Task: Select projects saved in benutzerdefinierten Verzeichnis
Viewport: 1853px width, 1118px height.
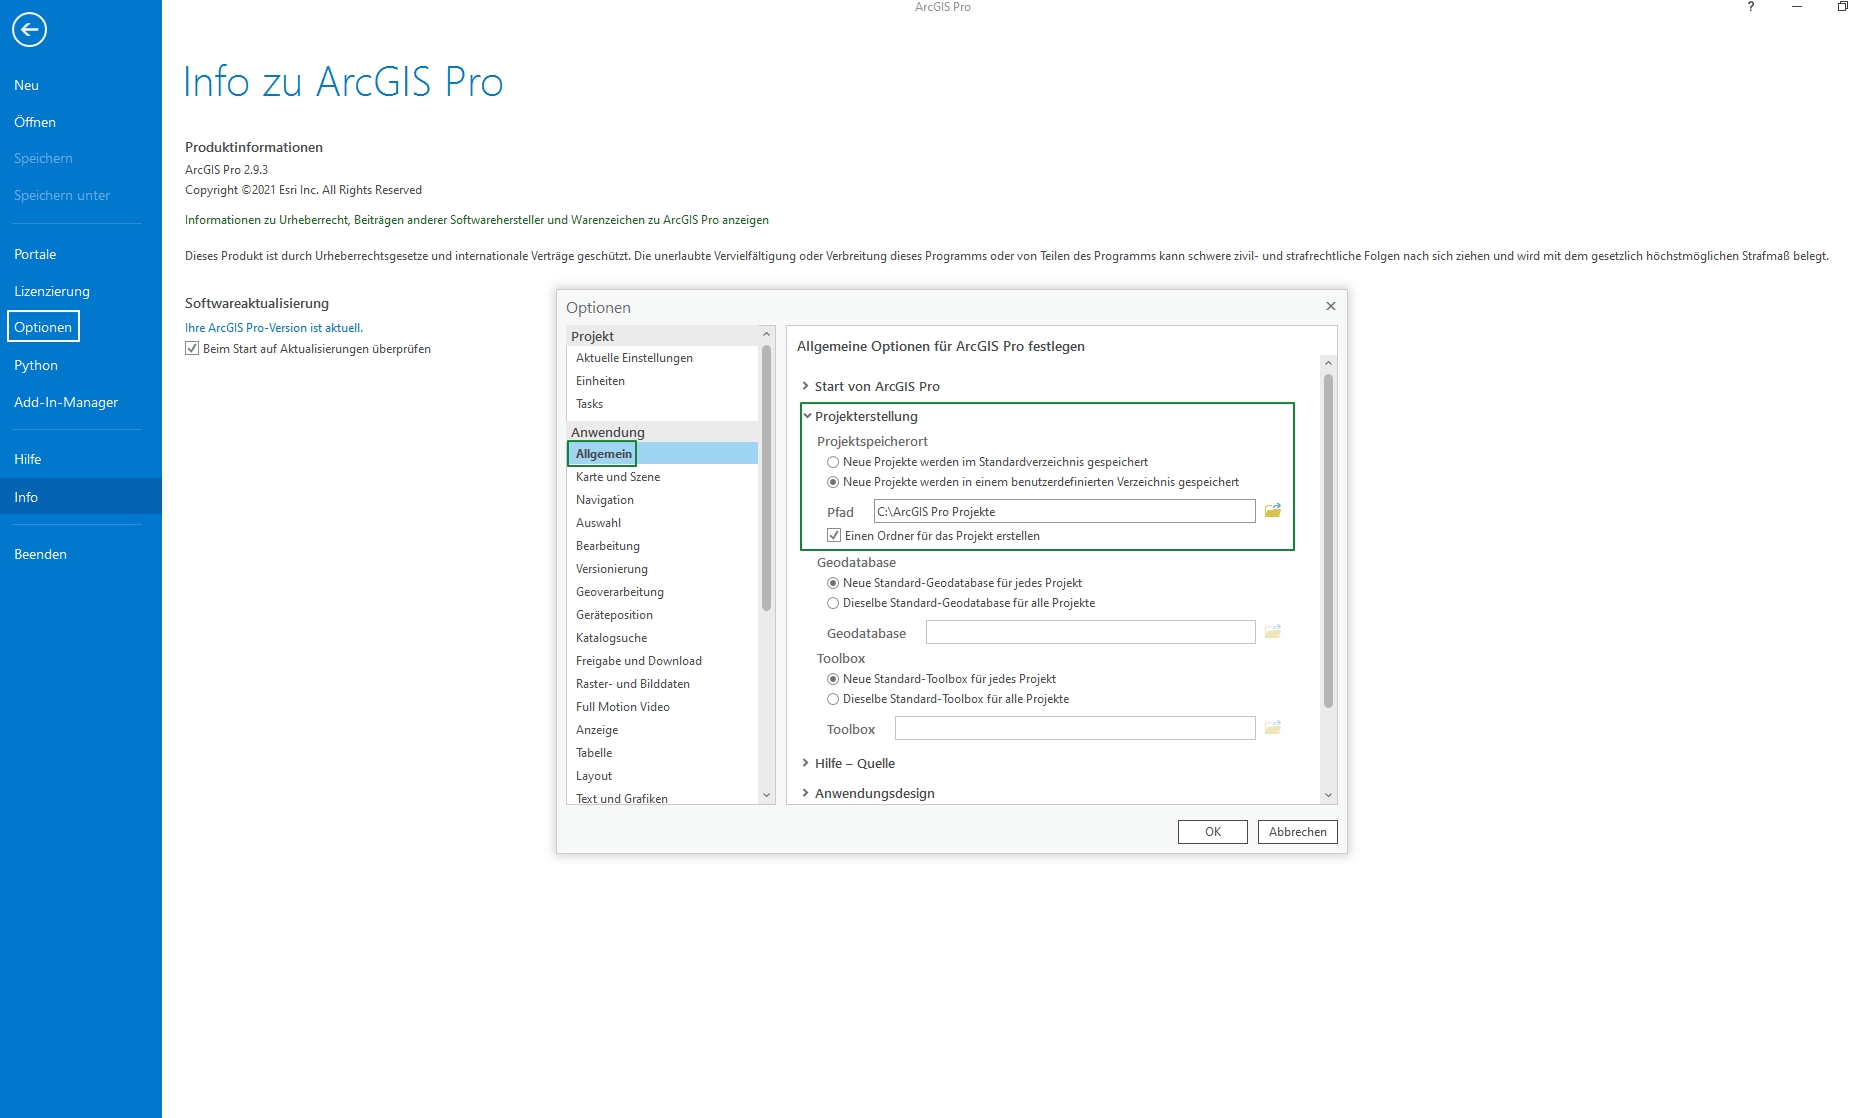Action: [x=833, y=482]
